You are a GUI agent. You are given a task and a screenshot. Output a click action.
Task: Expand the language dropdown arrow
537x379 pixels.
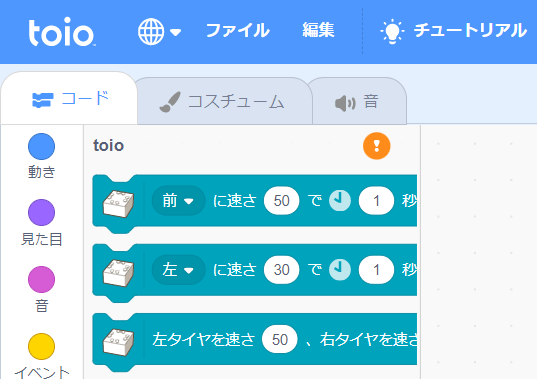click(176, 32)
